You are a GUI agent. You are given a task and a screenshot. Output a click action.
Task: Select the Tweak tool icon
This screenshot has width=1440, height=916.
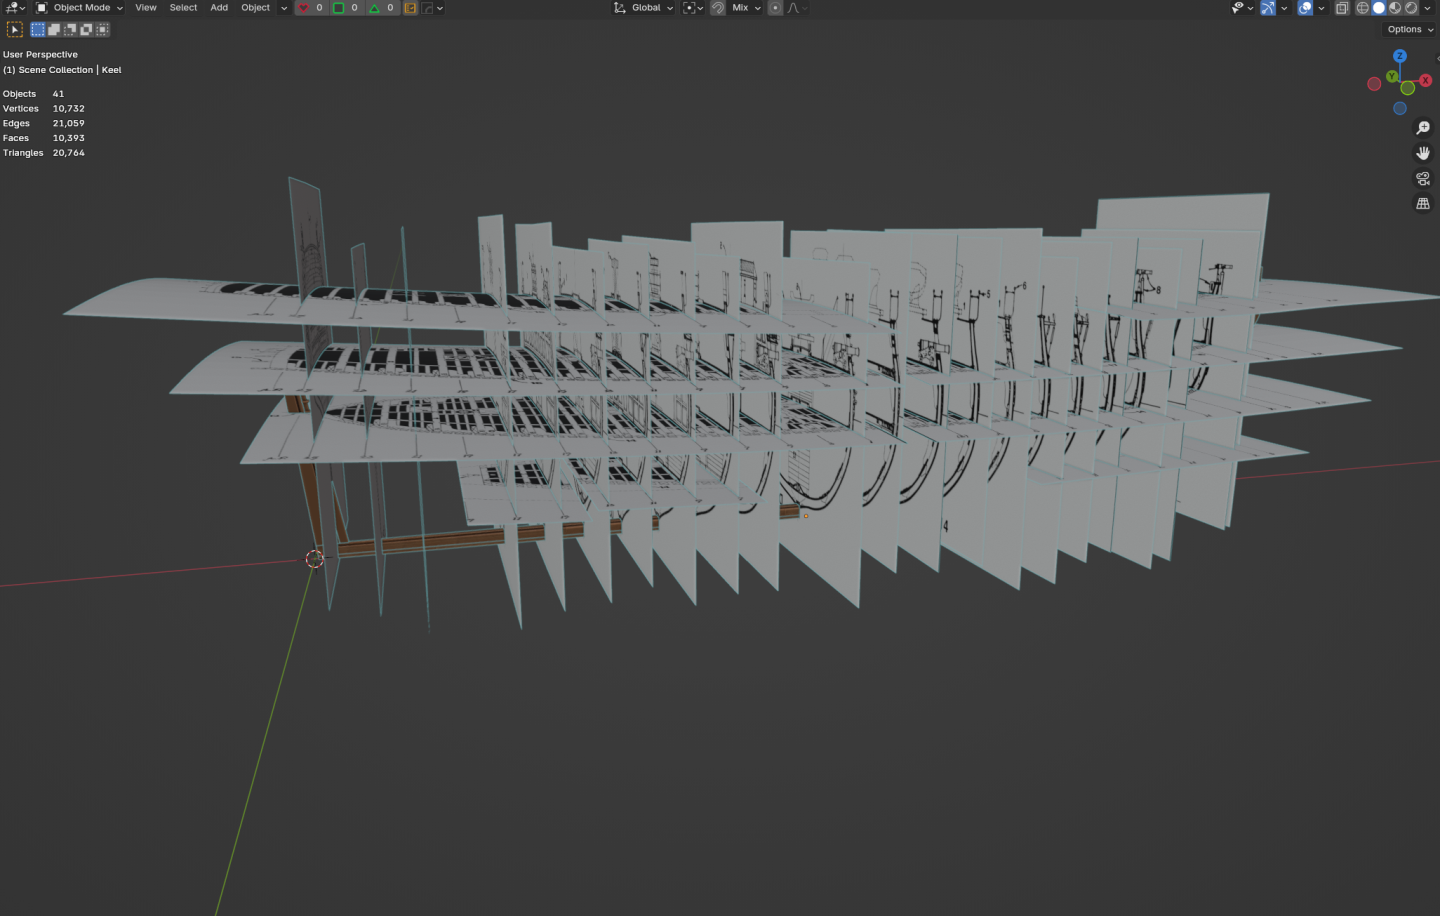pyautogui.click(x=15, y=29)
